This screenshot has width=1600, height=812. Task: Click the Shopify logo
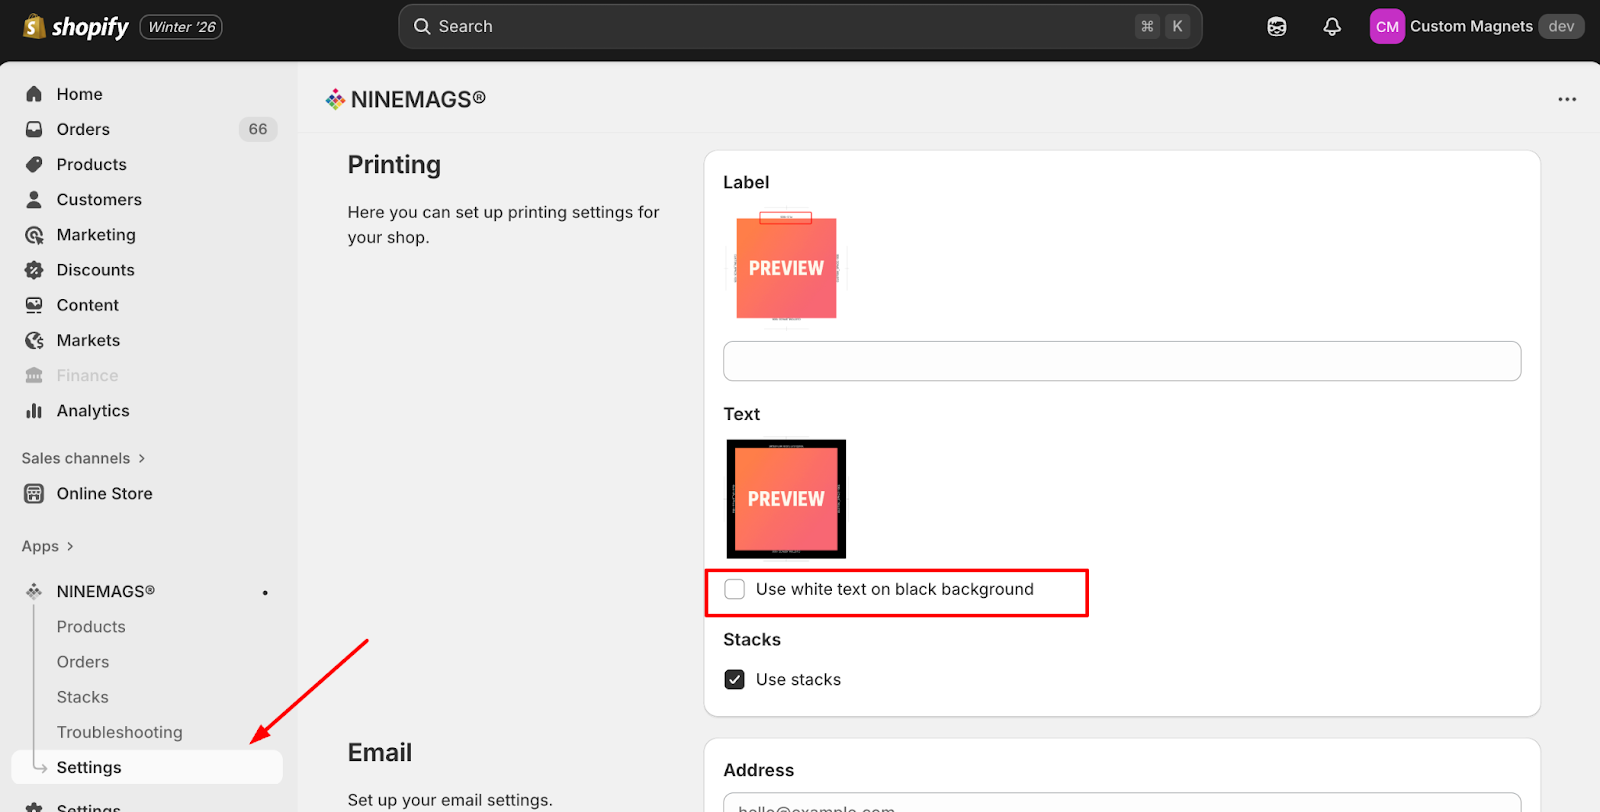pos(76,27)
